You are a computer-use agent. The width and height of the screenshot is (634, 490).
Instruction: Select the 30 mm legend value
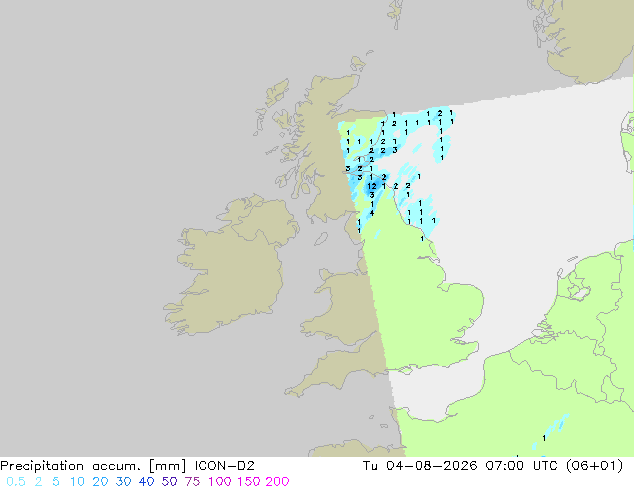tap(123, 482)
